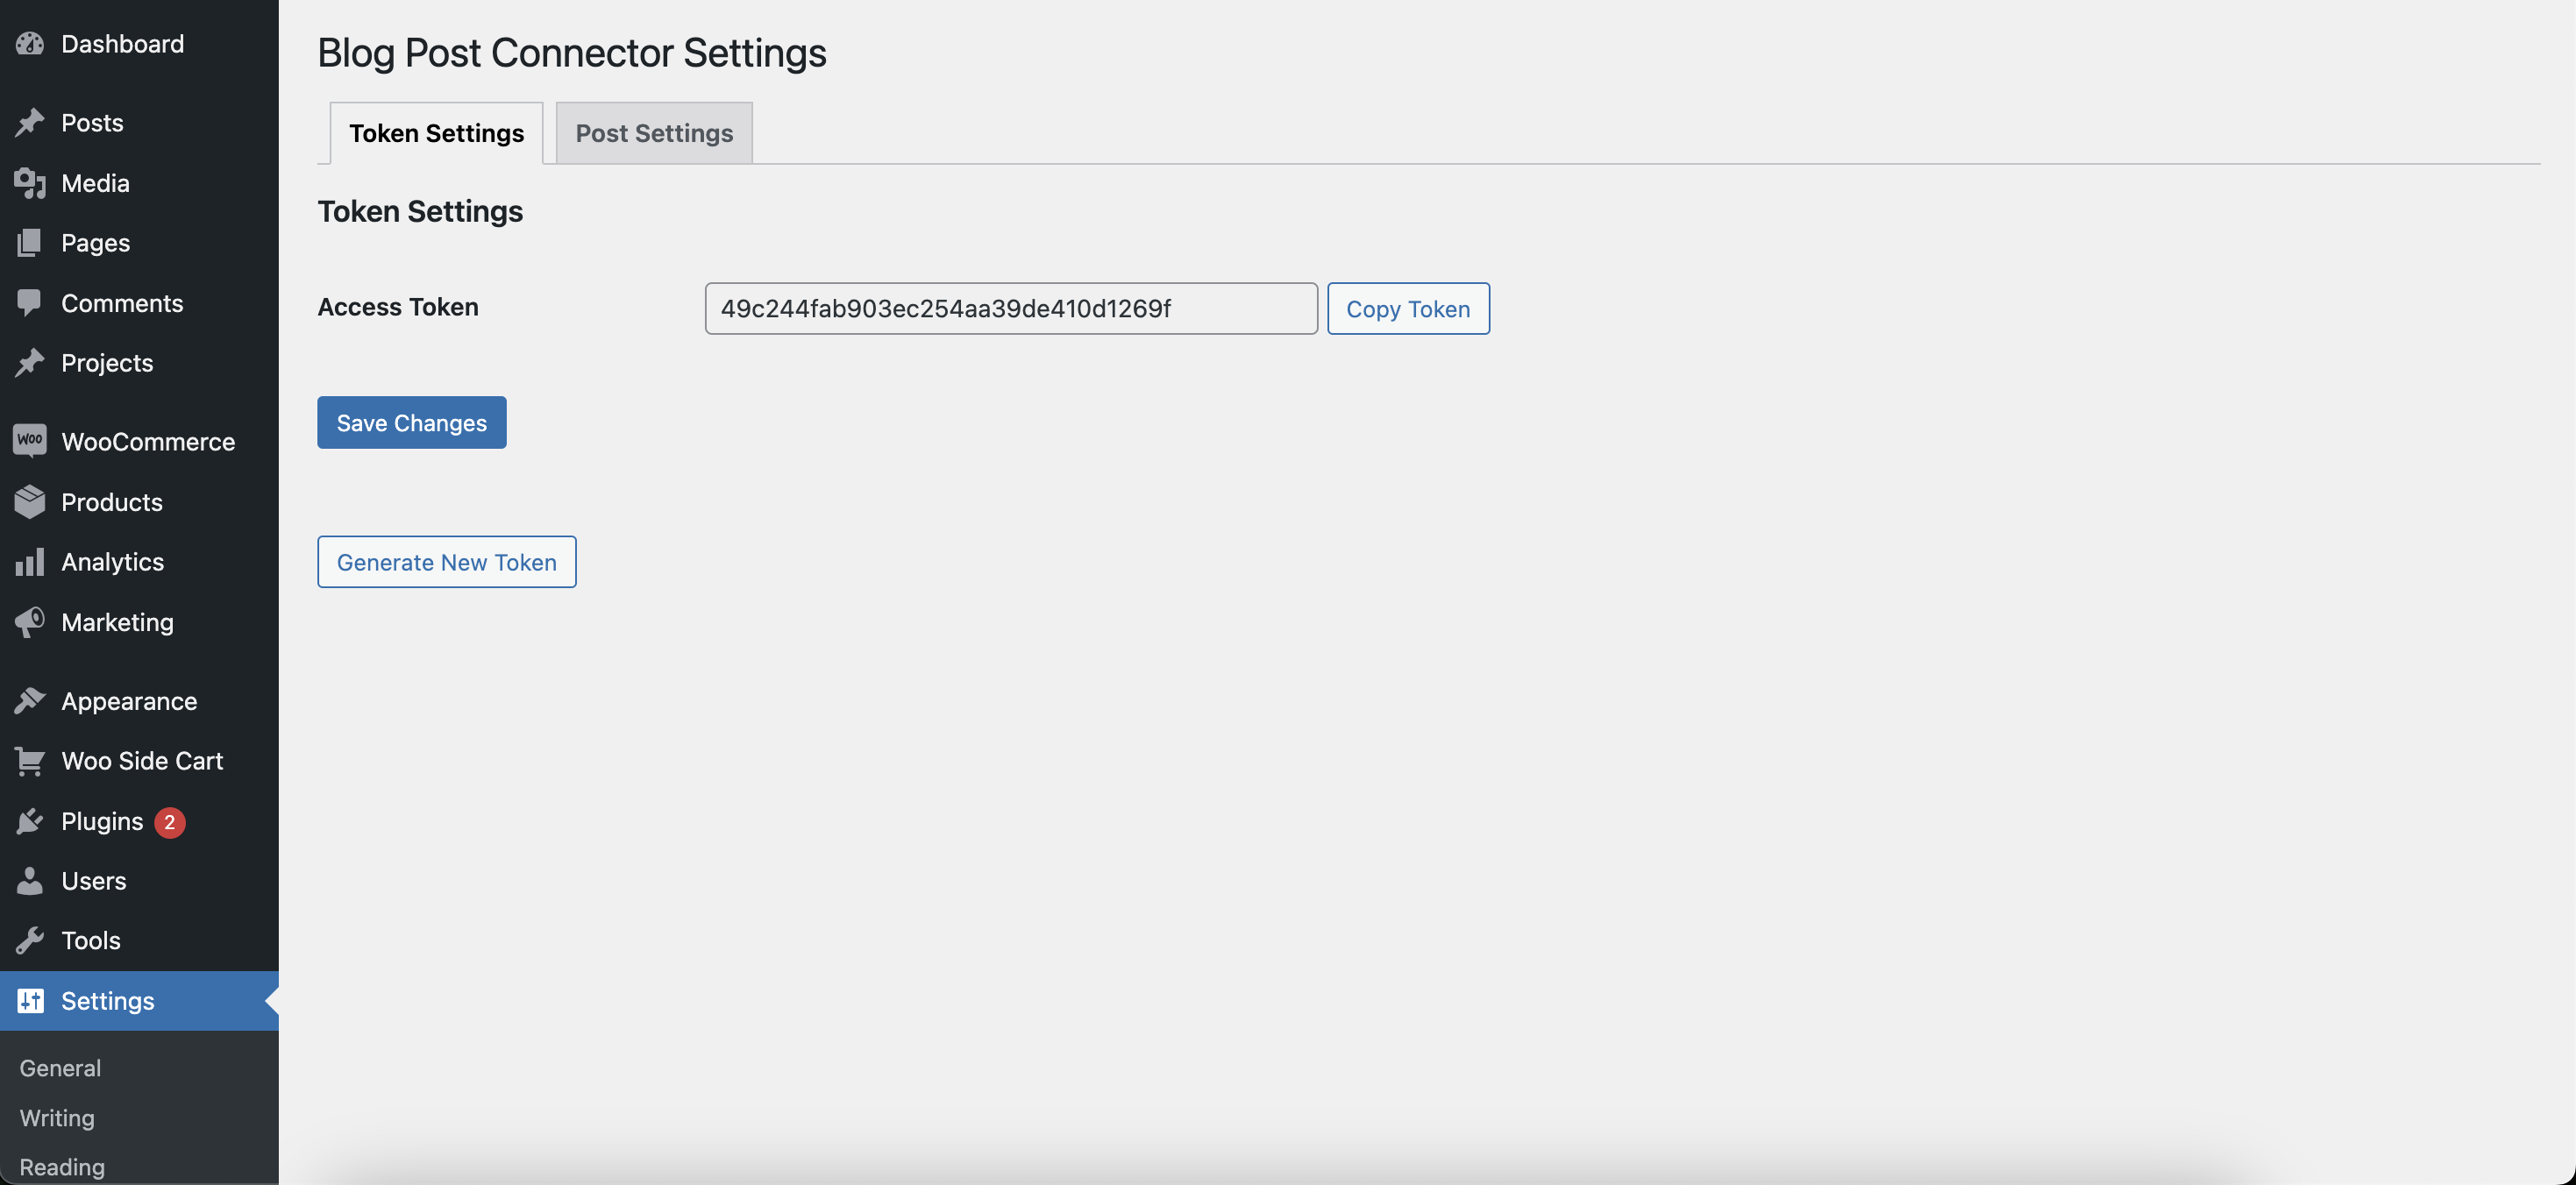The width and height of the screenshot is (2576, 1185).
Task: Click the Access Token input field
Action: [x=1011, y=308]
